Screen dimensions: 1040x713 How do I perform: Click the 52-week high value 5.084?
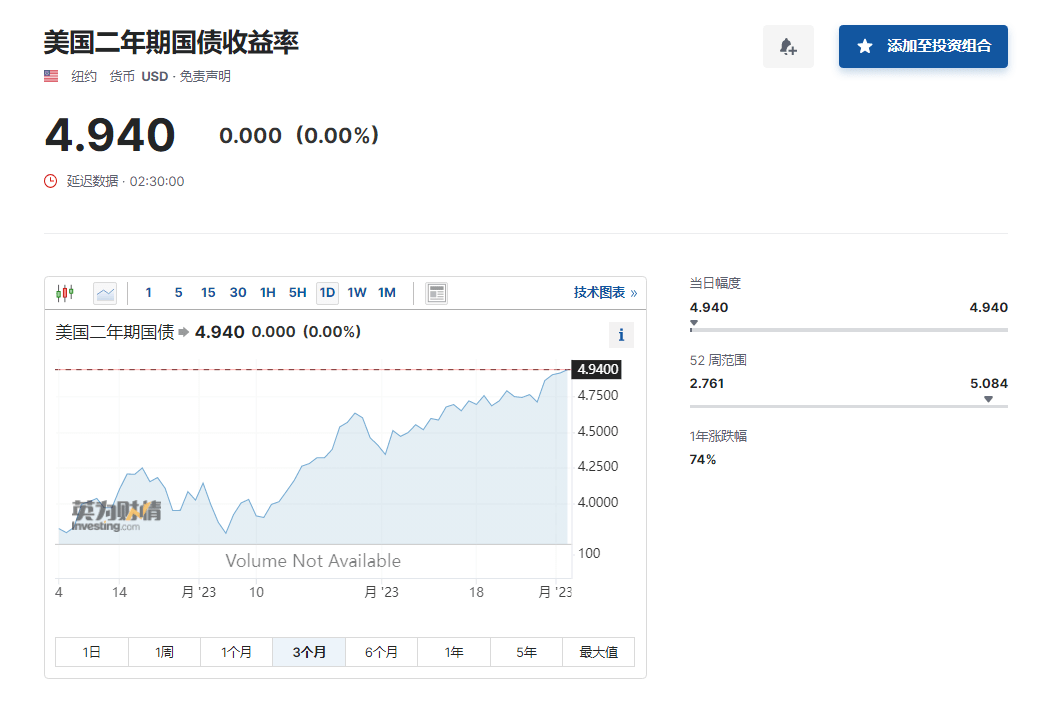989,383
